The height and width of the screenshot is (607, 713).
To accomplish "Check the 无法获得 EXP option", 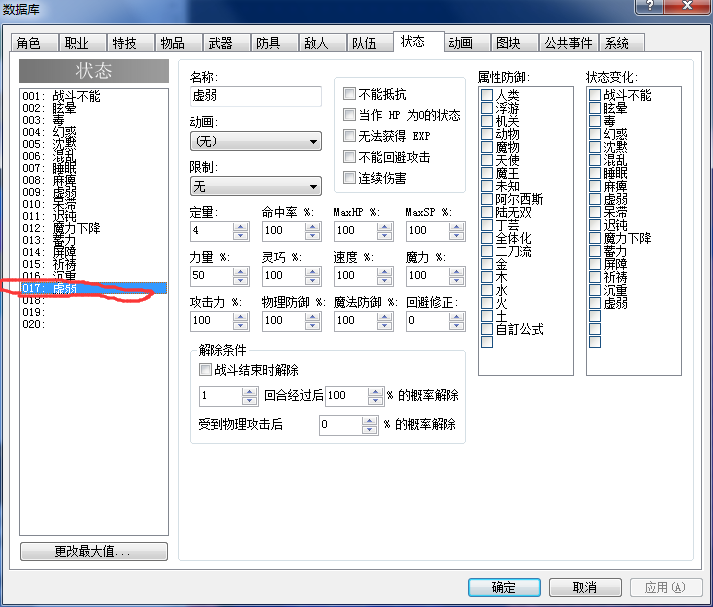I will (x=349, y=135).
